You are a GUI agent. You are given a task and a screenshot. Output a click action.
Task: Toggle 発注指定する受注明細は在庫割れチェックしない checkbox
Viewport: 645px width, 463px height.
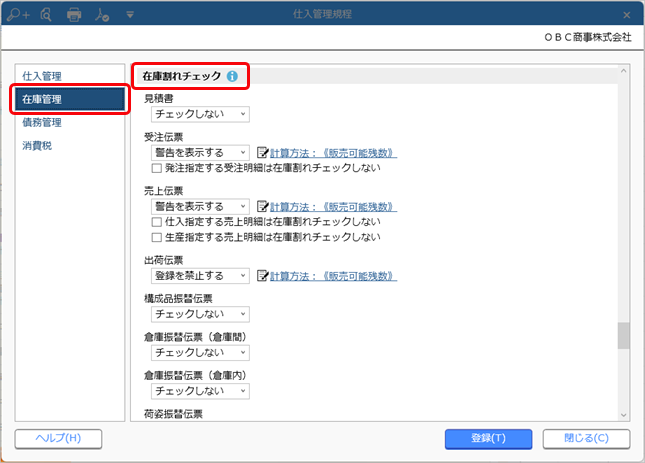pos(156,168)
